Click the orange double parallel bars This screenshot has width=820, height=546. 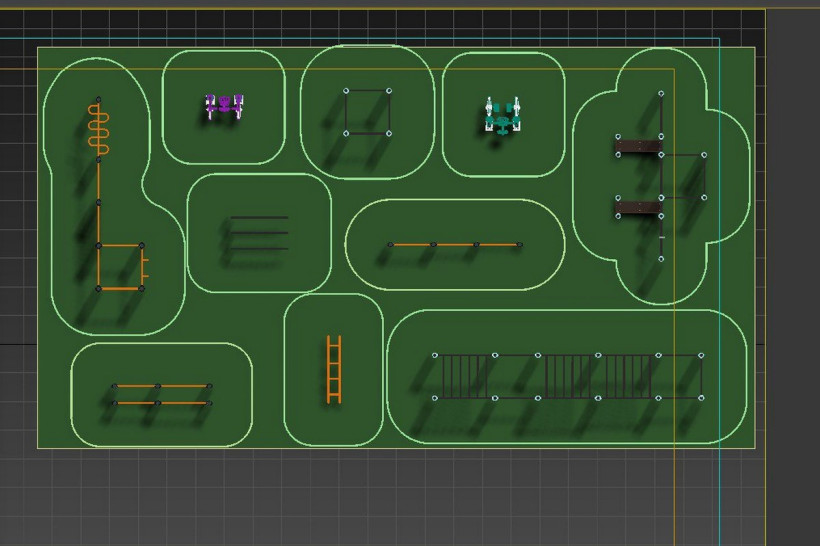(160, 394)
